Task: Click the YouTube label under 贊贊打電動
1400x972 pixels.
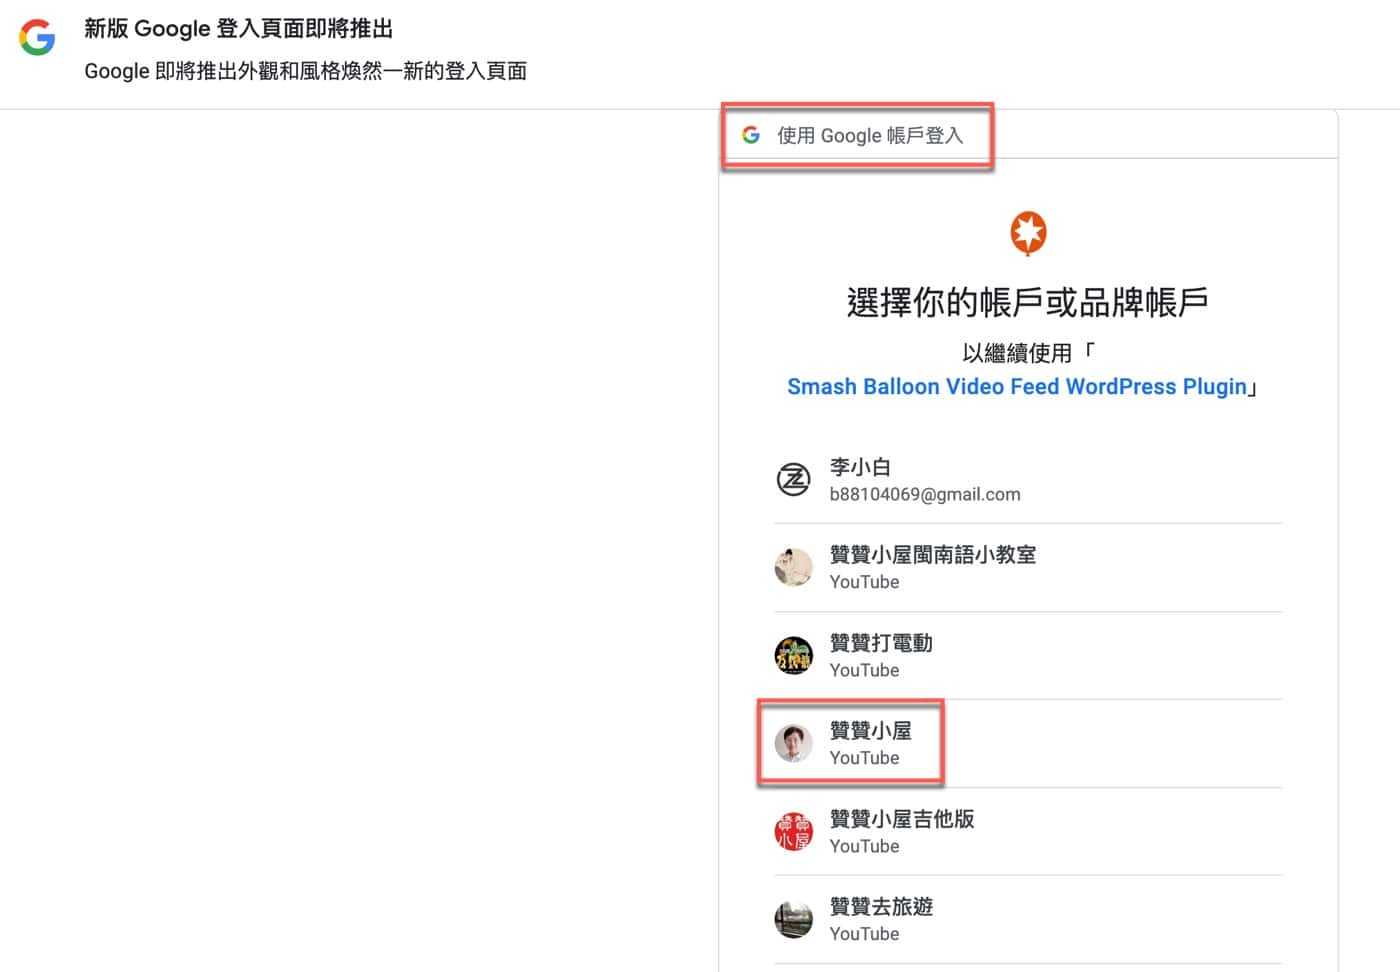Action: pos(864,670)
